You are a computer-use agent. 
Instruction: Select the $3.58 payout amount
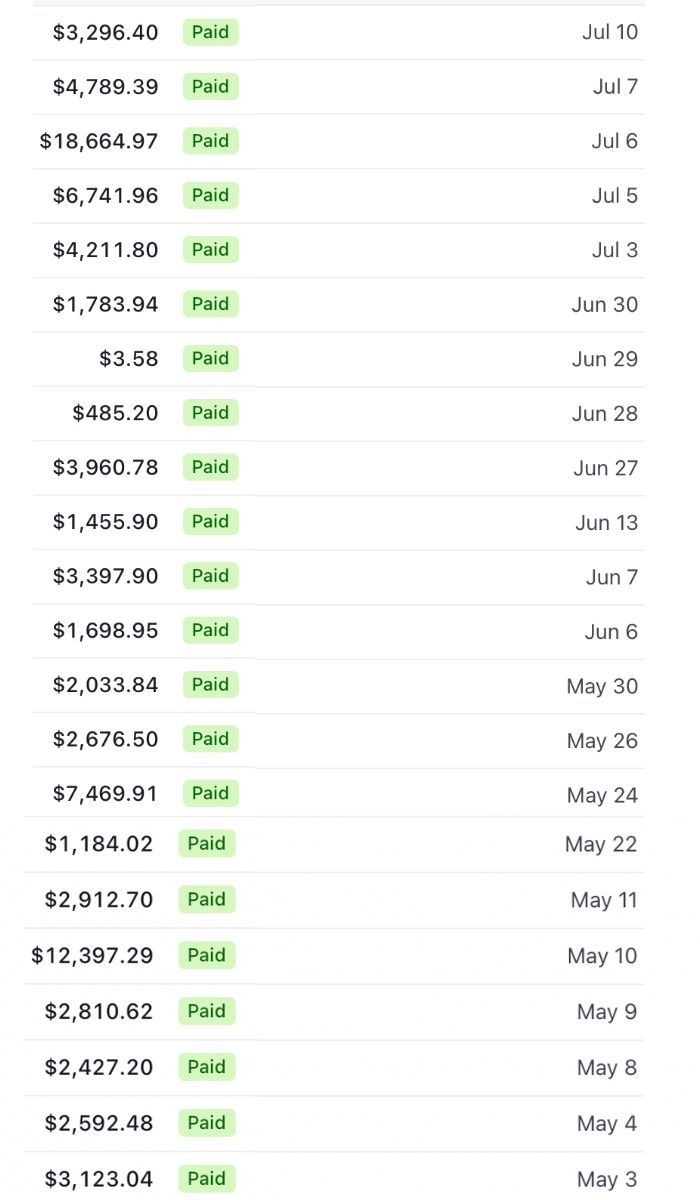click(128, 359)
